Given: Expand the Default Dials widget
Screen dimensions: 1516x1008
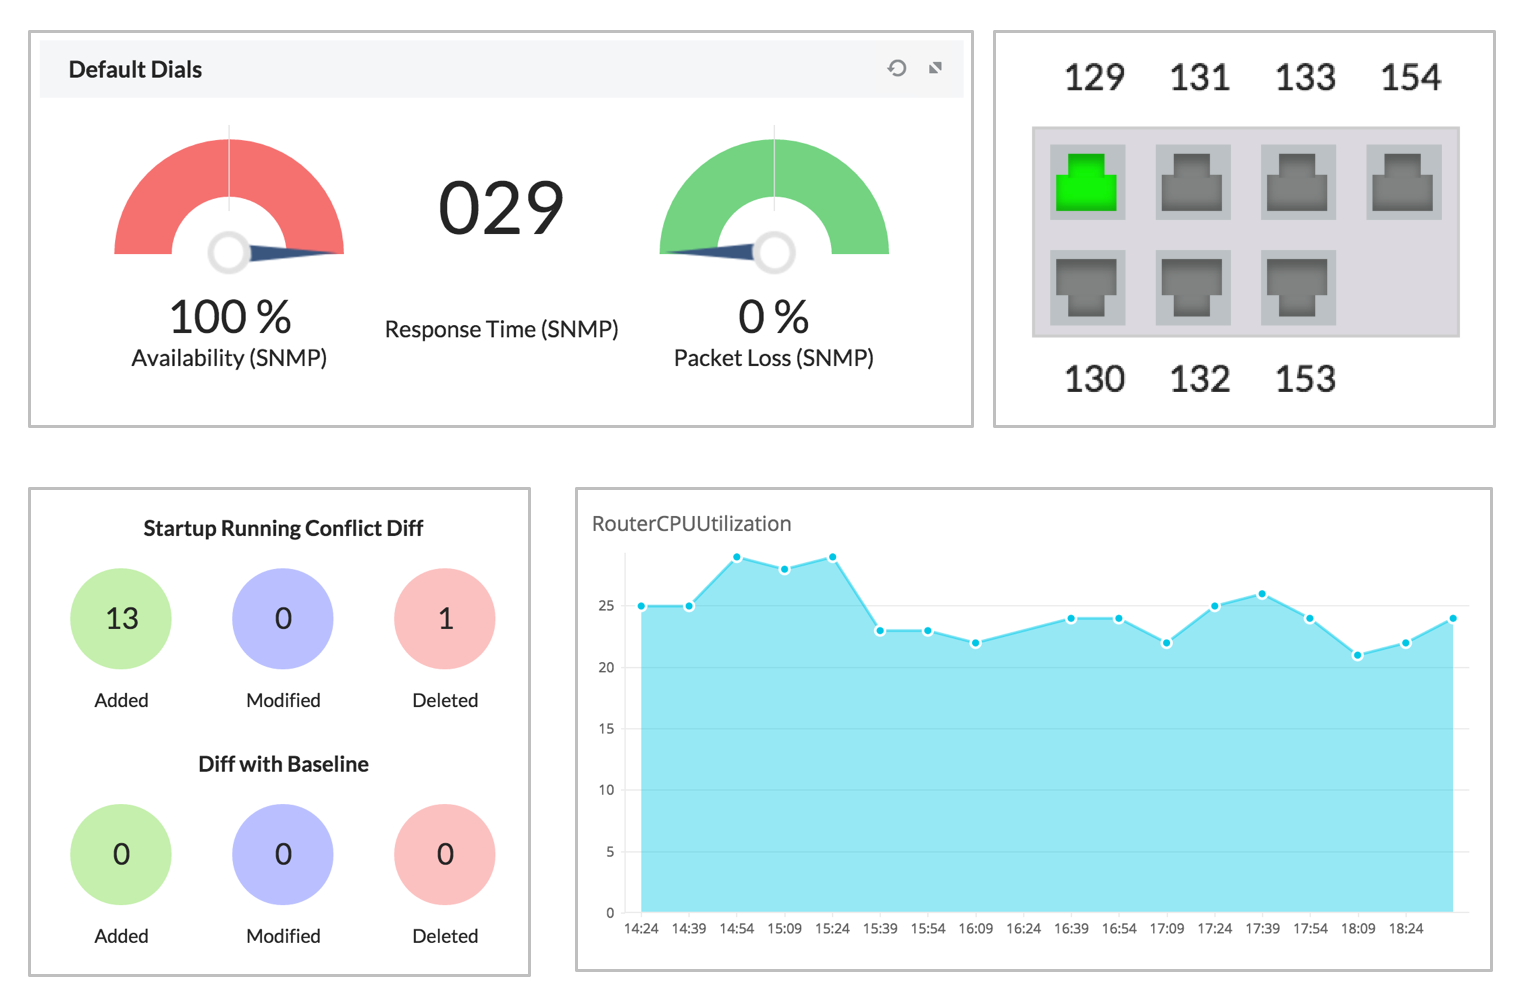Looking at the screenshot, I should 936,68.
